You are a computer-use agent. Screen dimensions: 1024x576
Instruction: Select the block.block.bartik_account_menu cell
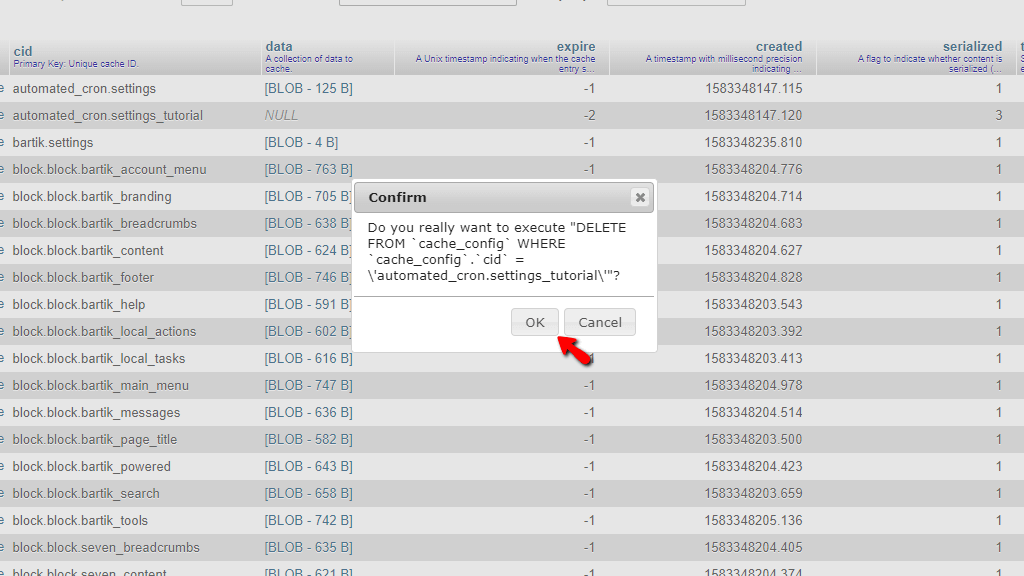tap(109, 170)
